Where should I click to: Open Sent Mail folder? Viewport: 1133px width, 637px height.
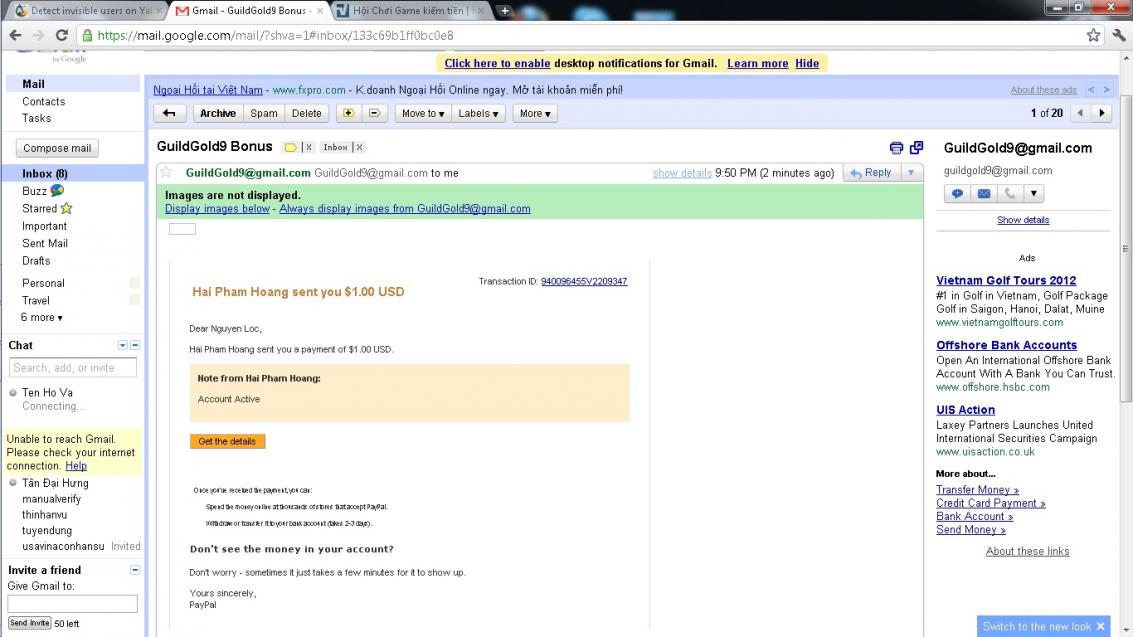pos(45,243)
